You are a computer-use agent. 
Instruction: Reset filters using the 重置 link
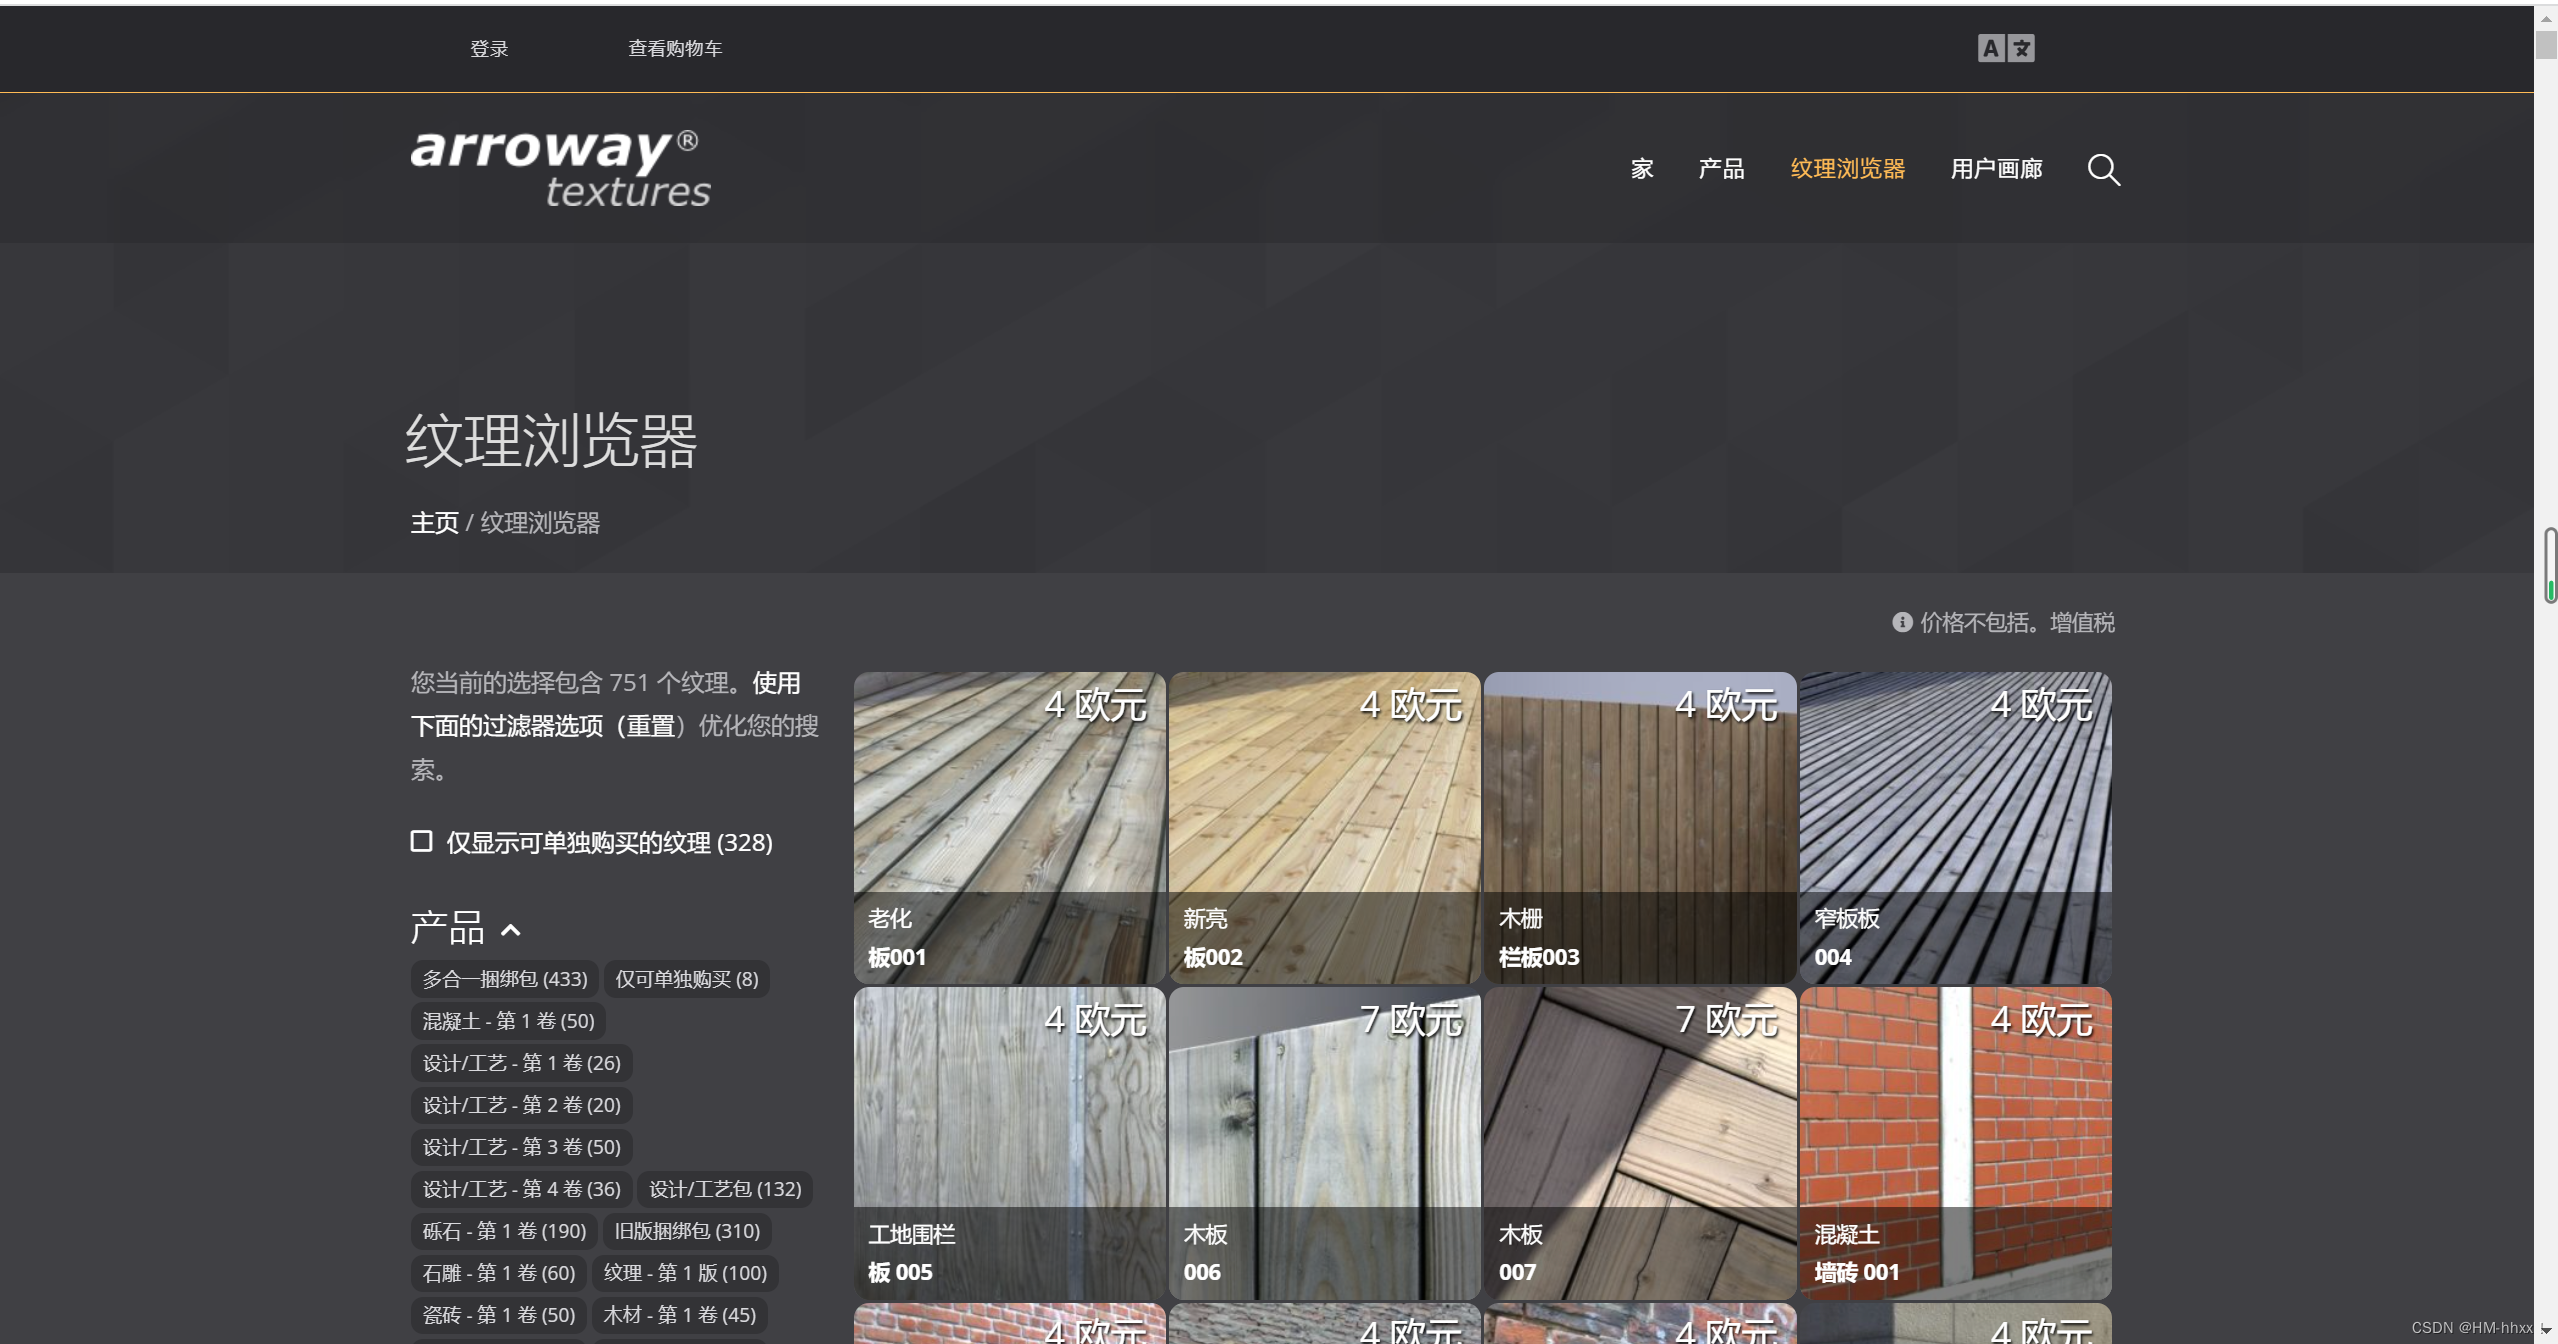(x=651, y=726)
